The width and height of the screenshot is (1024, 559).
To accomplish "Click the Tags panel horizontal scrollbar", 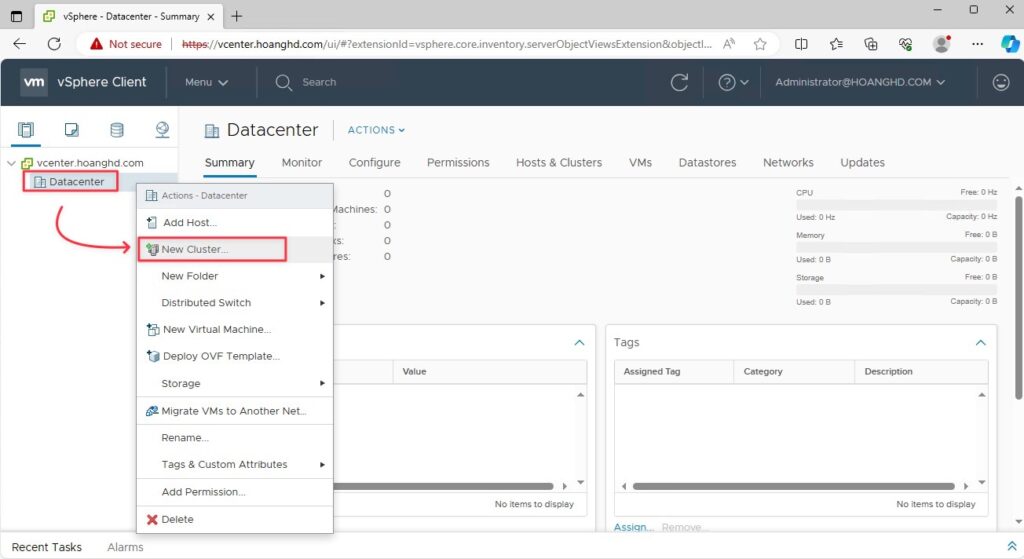I will tap(793, 487).
